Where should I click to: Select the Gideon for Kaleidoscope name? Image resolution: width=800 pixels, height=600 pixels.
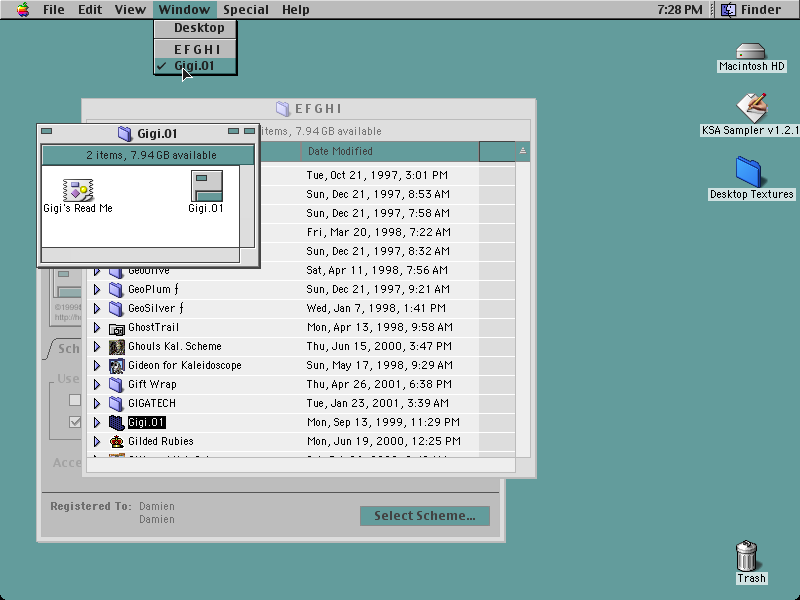185,365
